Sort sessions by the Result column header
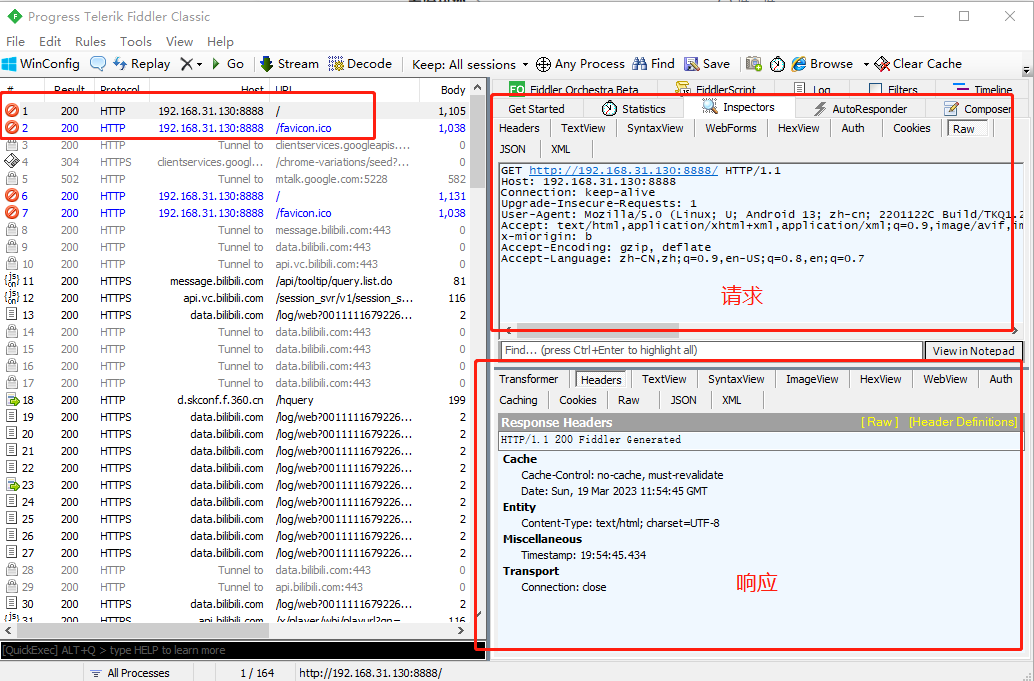Viewport: 1034px width, 681px height. [x=69, y=90]
